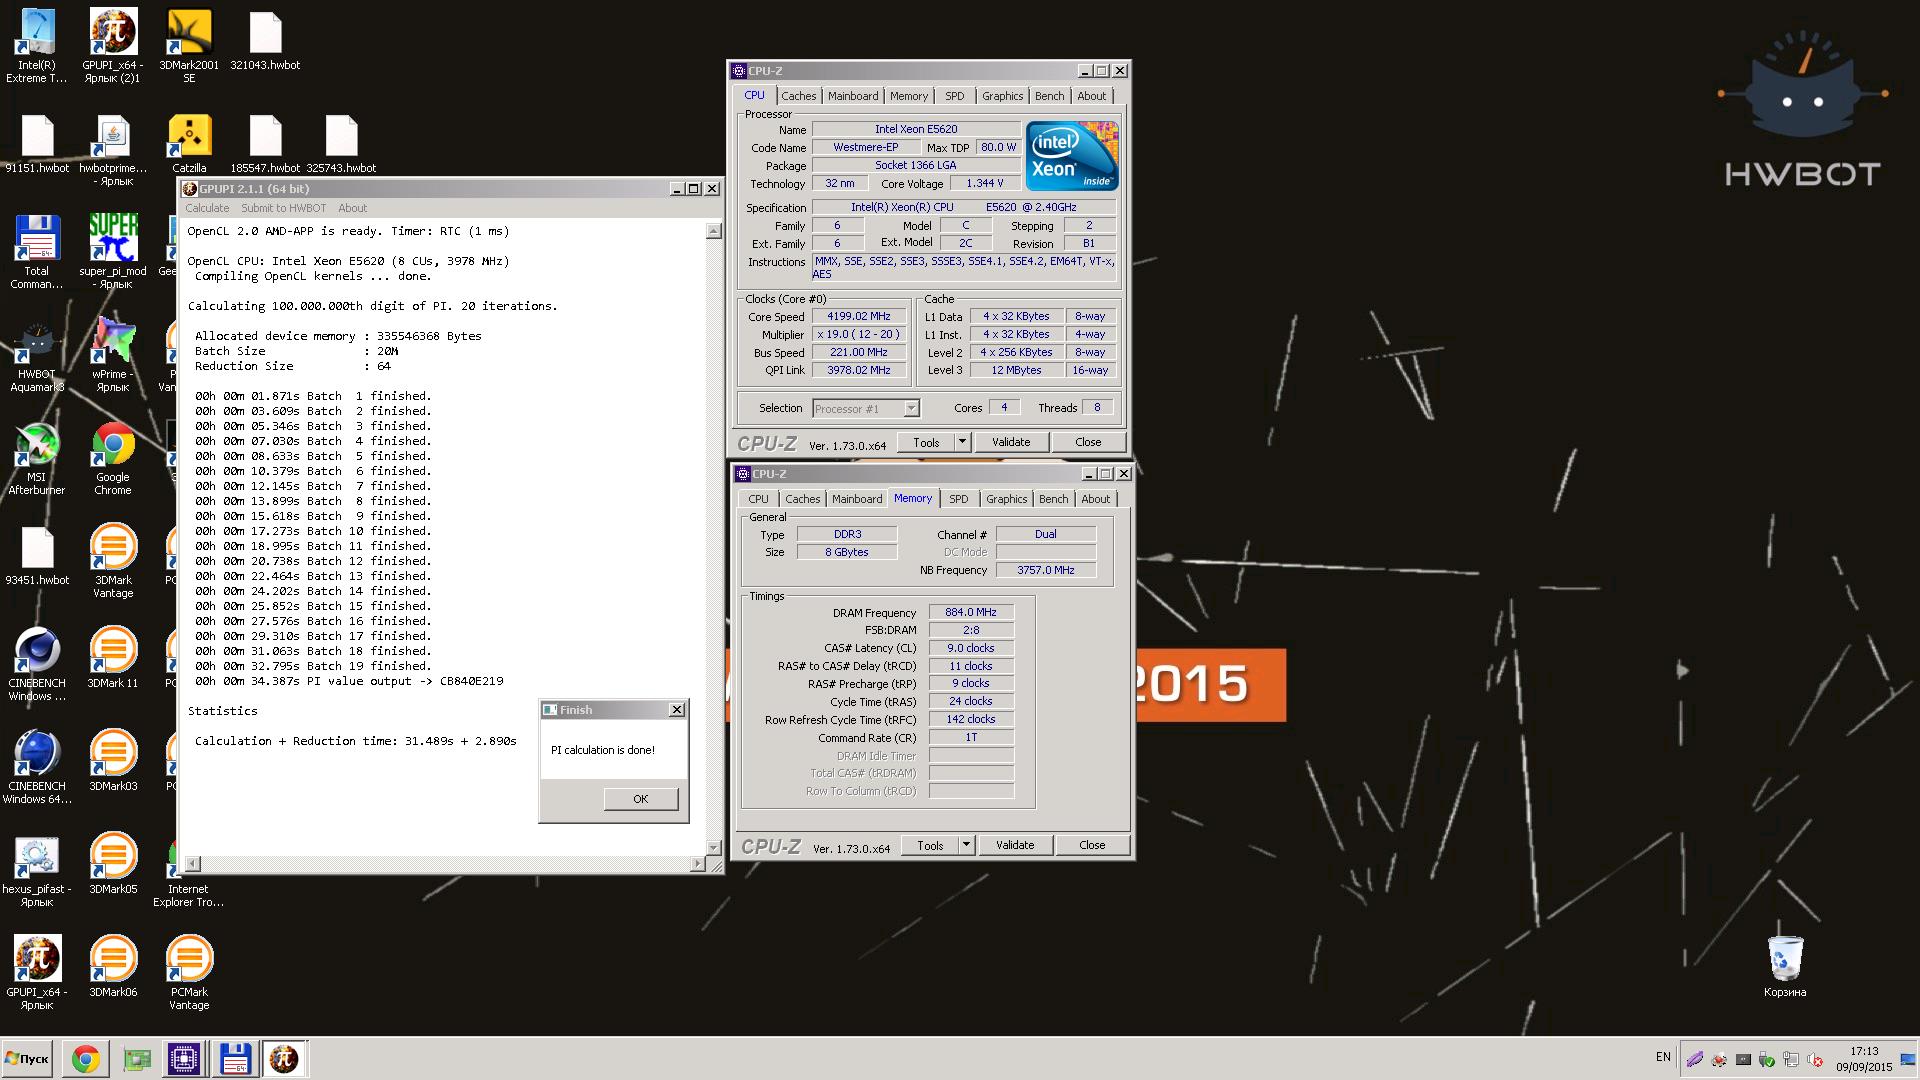Click the EN language indicator
The width and height of the screenshot is (1920, 1080).
point(1663,1057)
